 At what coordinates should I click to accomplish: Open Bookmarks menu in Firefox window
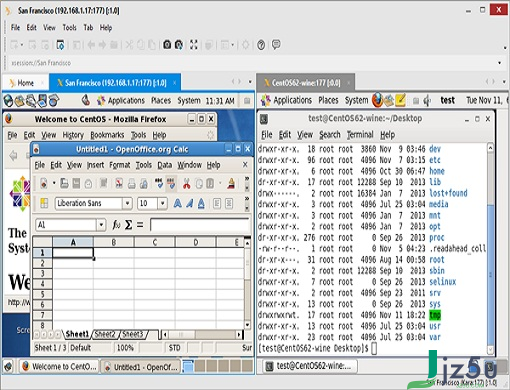107,135
